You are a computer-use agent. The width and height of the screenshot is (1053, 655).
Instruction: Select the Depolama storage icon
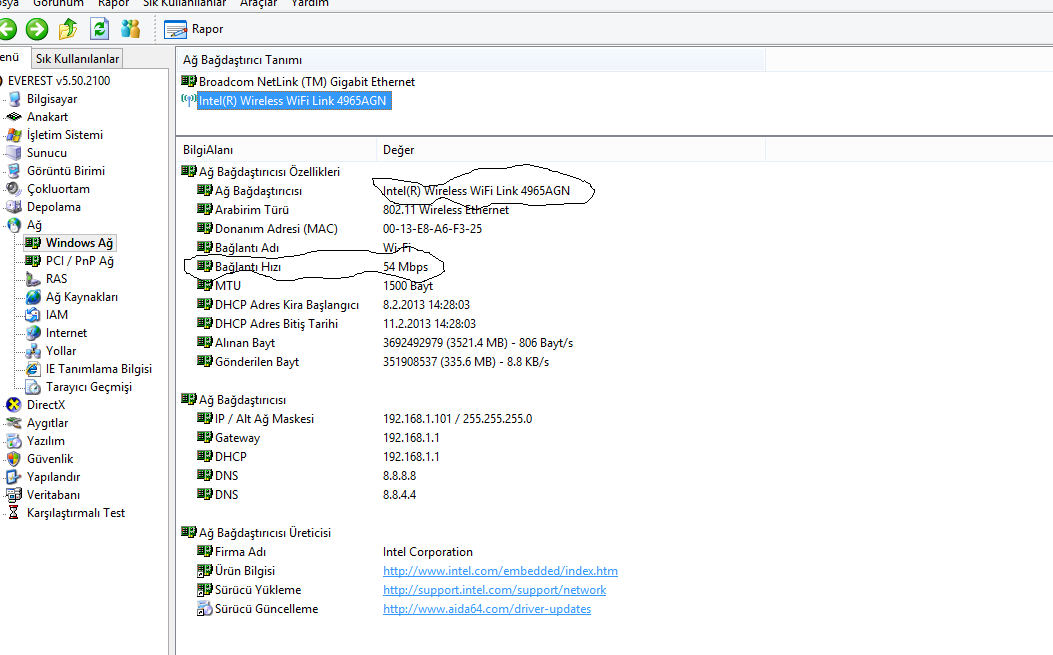coord(14,207)
